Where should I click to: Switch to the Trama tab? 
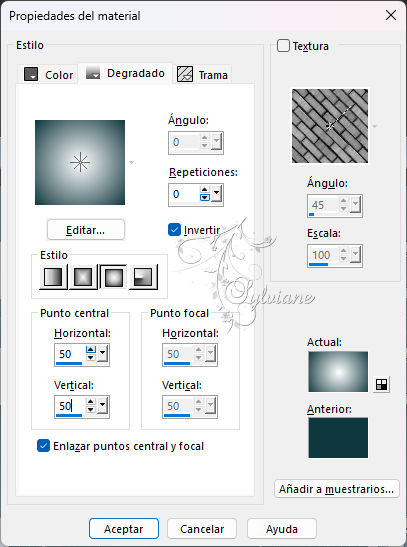[x=203, y=74]
